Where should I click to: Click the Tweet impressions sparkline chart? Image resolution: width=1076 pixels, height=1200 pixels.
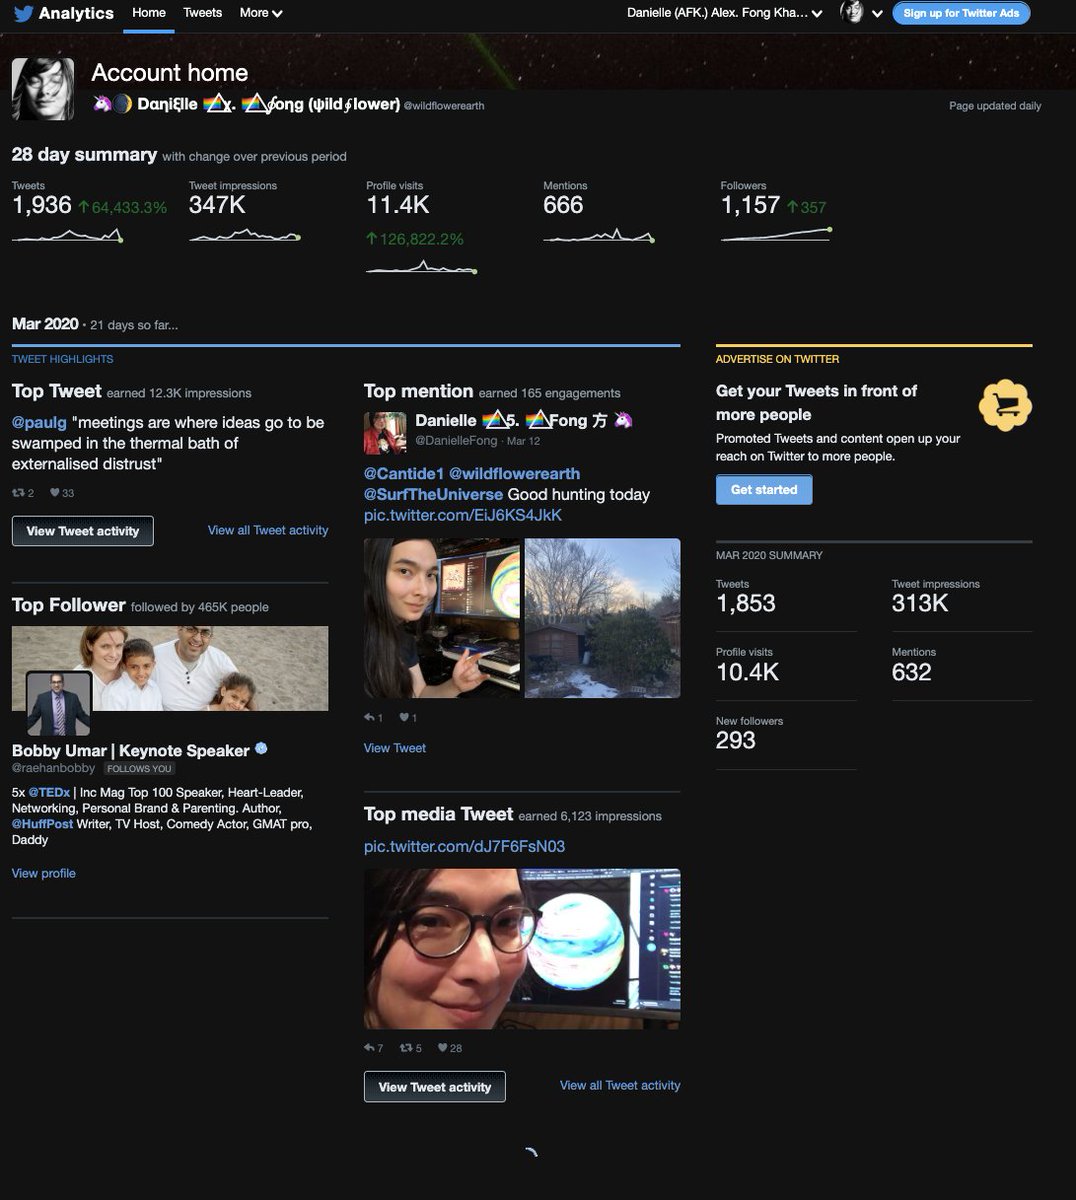point(245,236)
